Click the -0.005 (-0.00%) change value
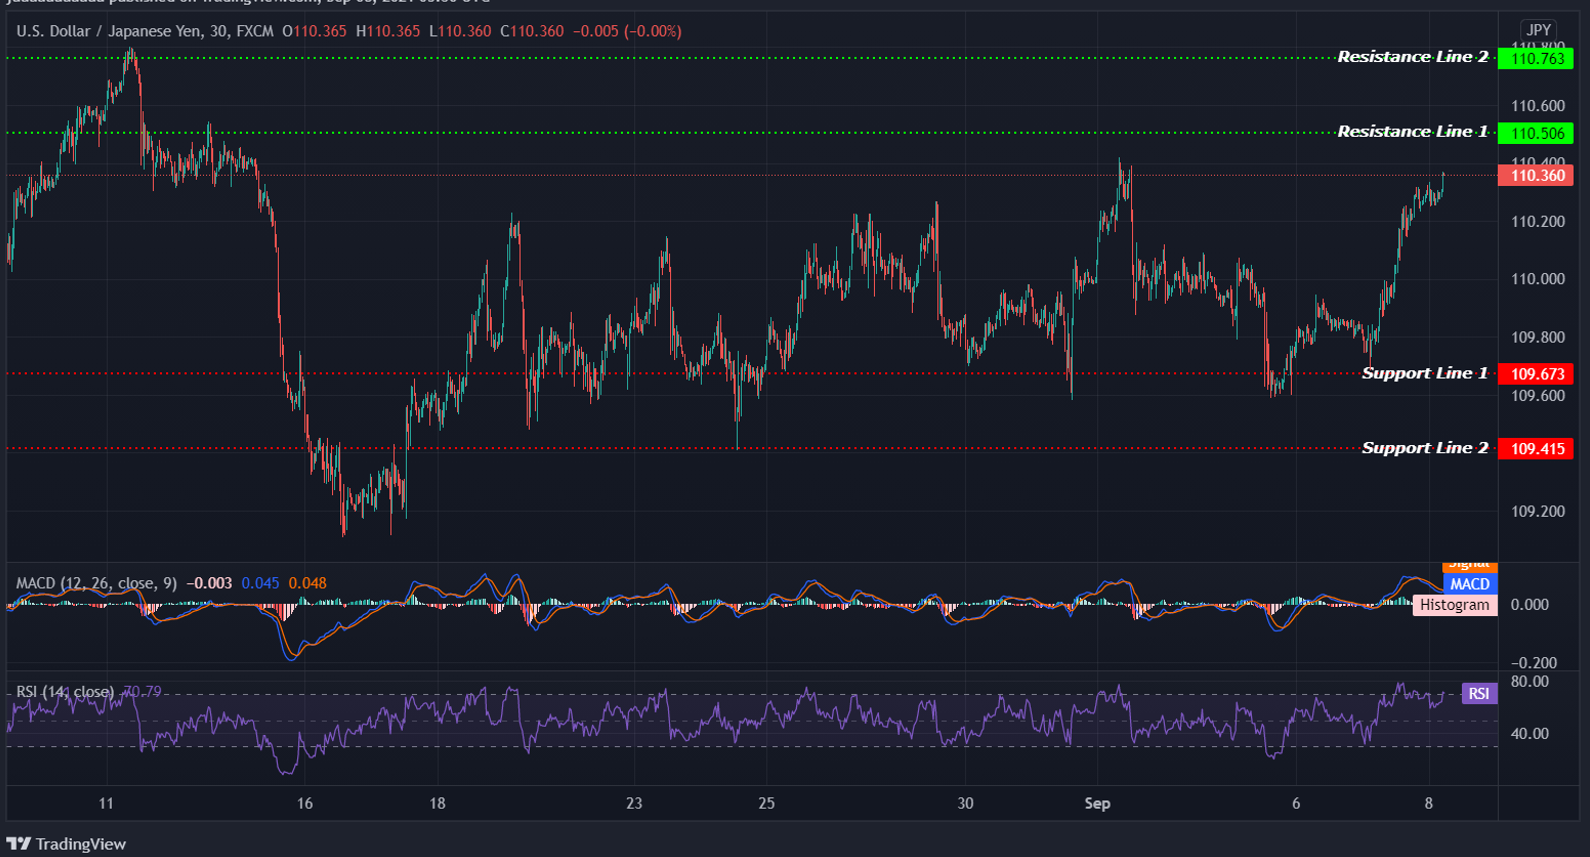The width and height of the screenshot is (1590, 857). (x=627, y=31)
